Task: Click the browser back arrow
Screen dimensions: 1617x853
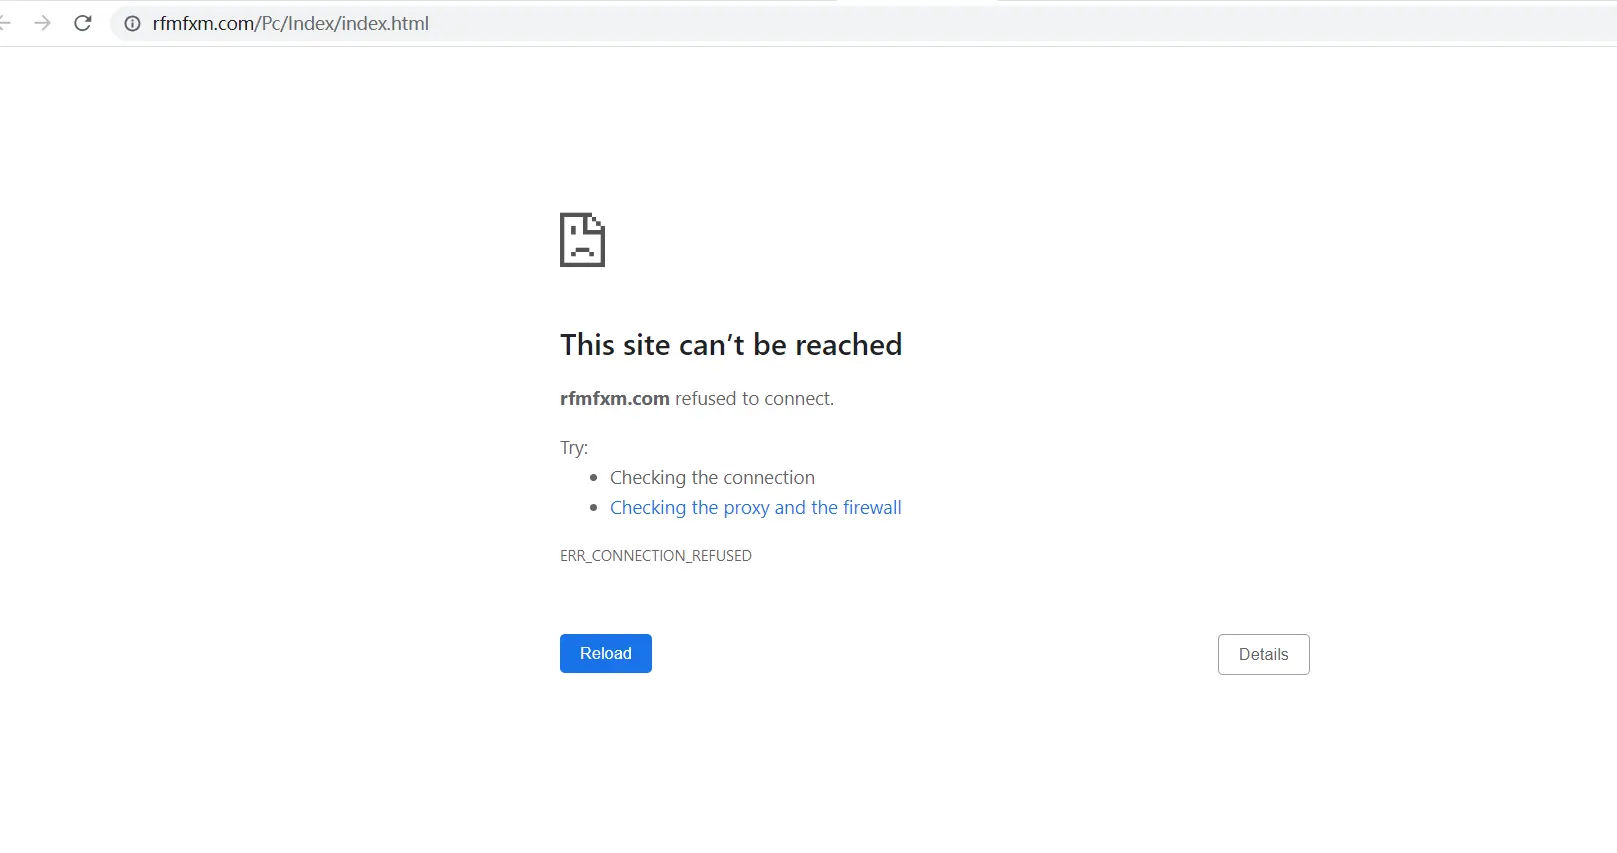Action: [5, 23]
